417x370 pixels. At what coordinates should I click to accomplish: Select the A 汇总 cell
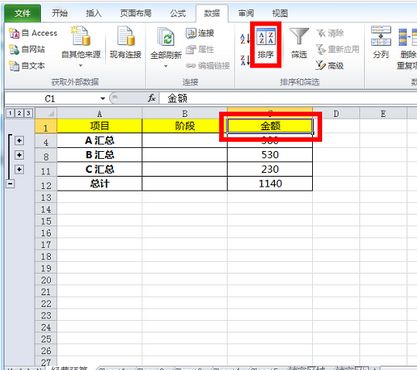pyautogui.click(x=100, y=141)
